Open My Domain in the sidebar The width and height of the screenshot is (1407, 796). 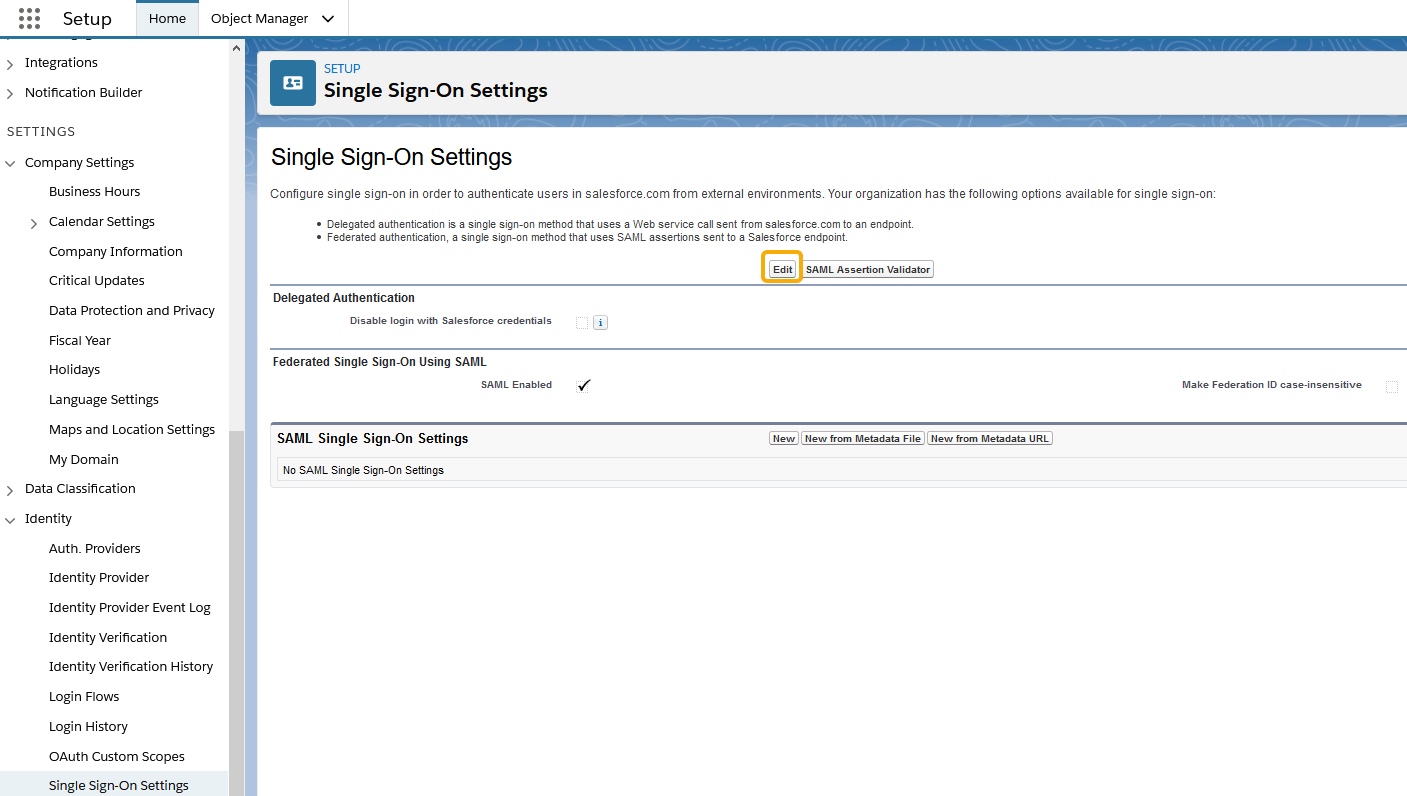pos(84,460)
